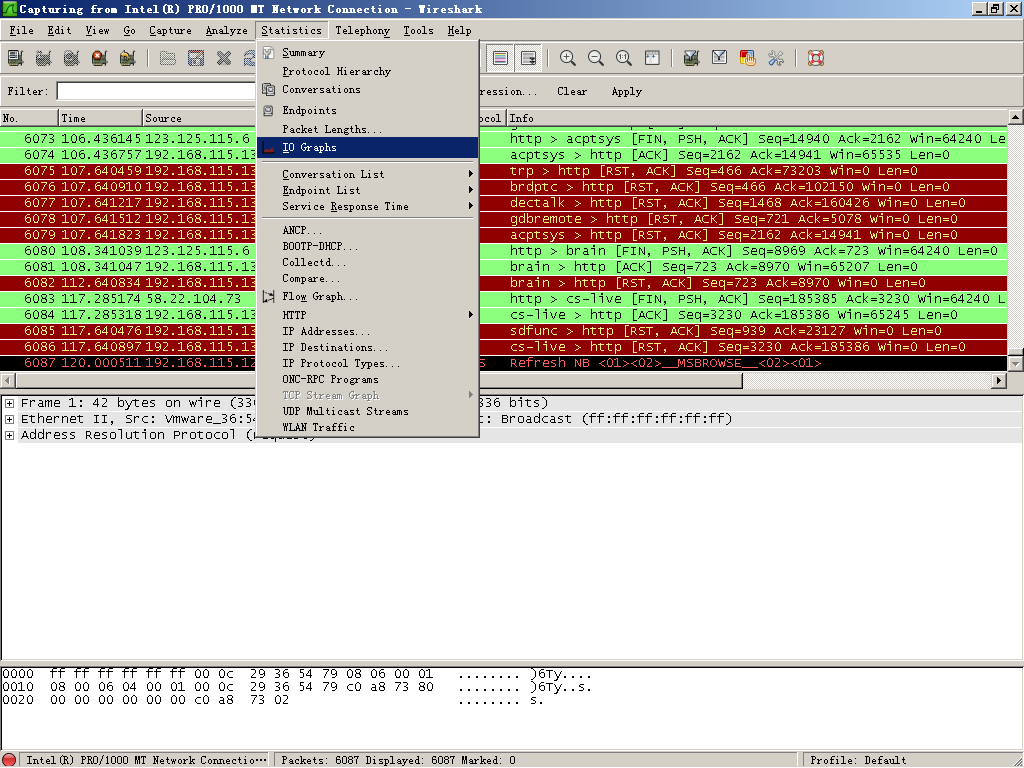Reset zoom to normal size 1:1
Viewport: 1024px width, 768px height.
click(624, 58)
